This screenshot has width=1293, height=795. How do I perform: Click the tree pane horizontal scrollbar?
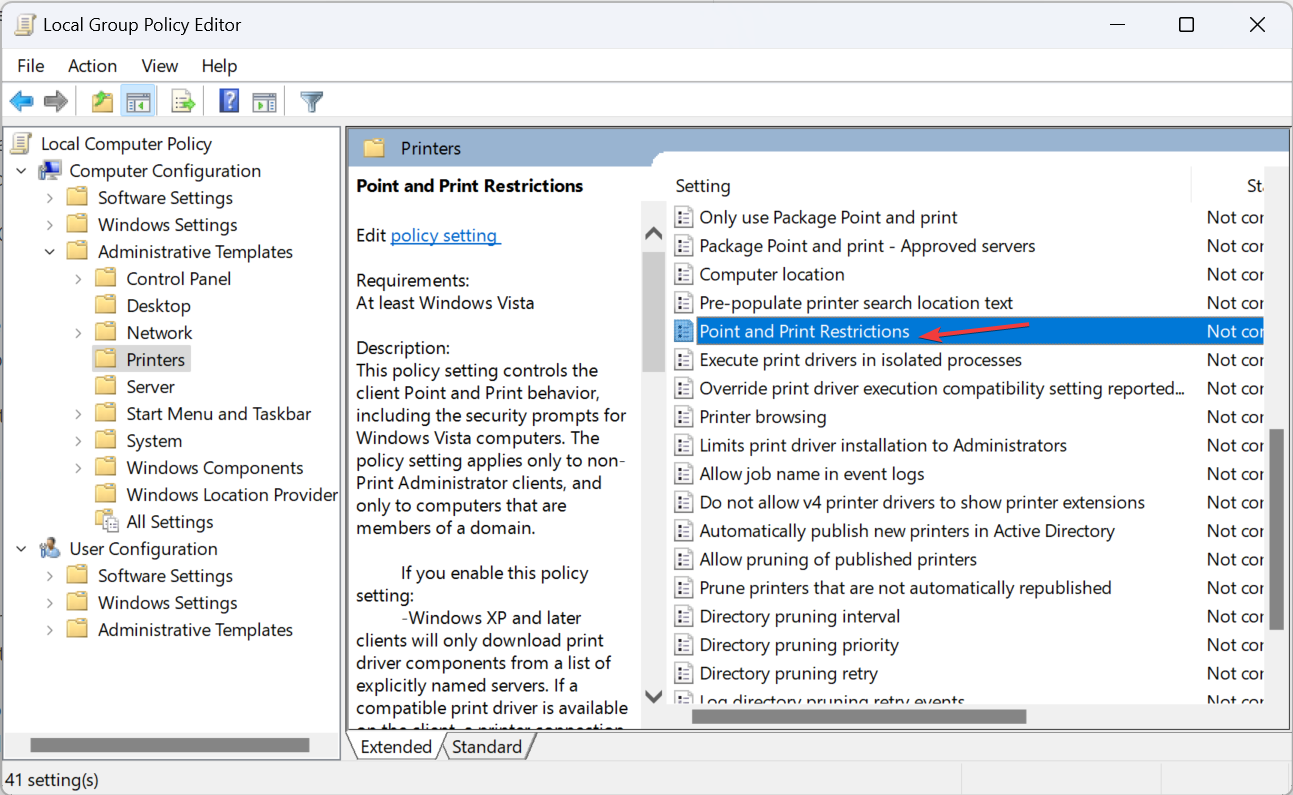(x=170, y=745)
